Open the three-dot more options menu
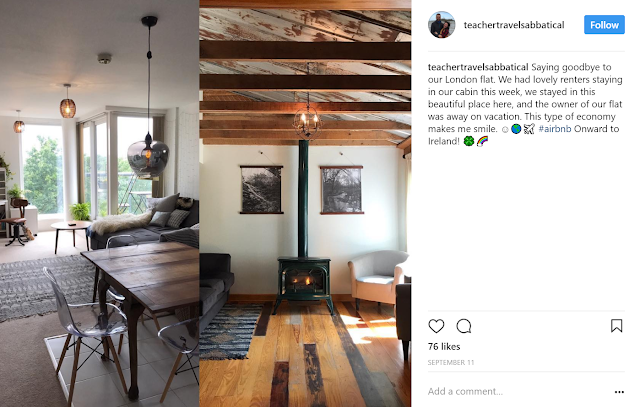Screen dimensions: 640x407 (x=619, y=392)
